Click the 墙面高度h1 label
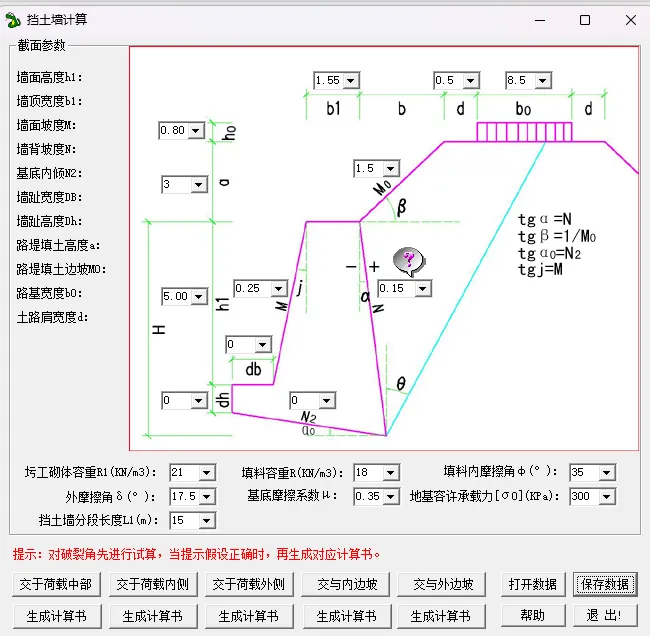 [49, 78]
